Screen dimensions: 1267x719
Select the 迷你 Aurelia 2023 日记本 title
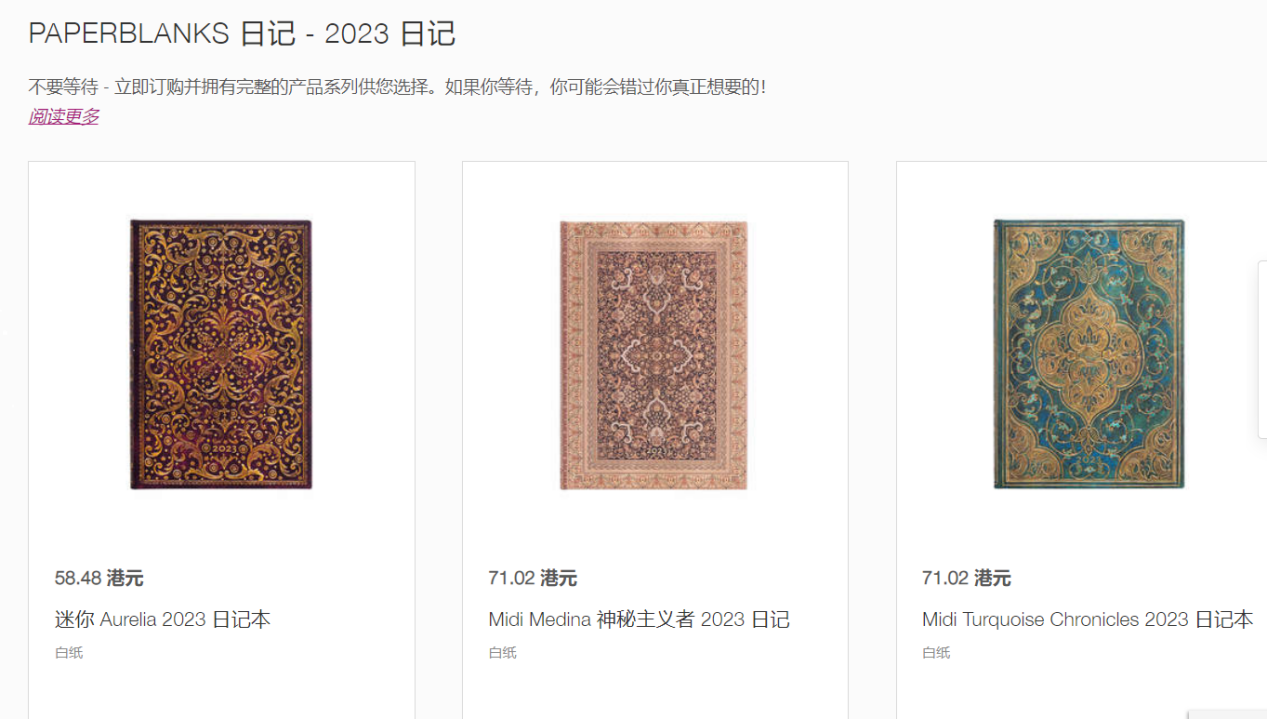(163, 620)
